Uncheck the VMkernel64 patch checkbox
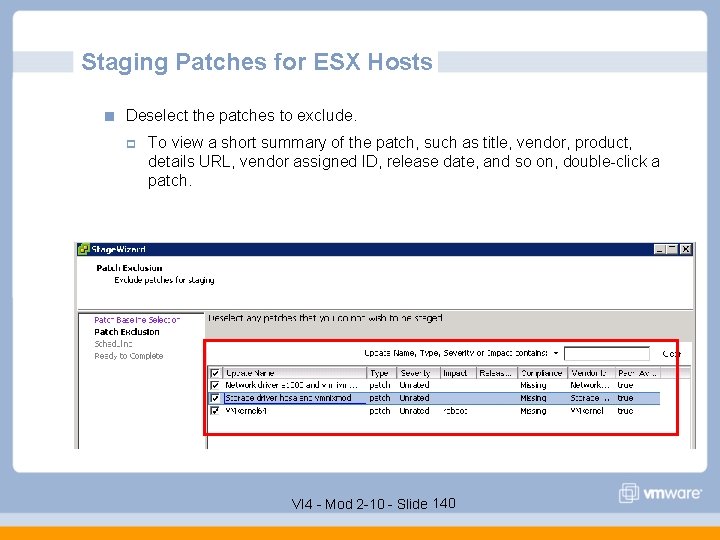Viewport: 720px width, 540px height. [x=214, y=411]
